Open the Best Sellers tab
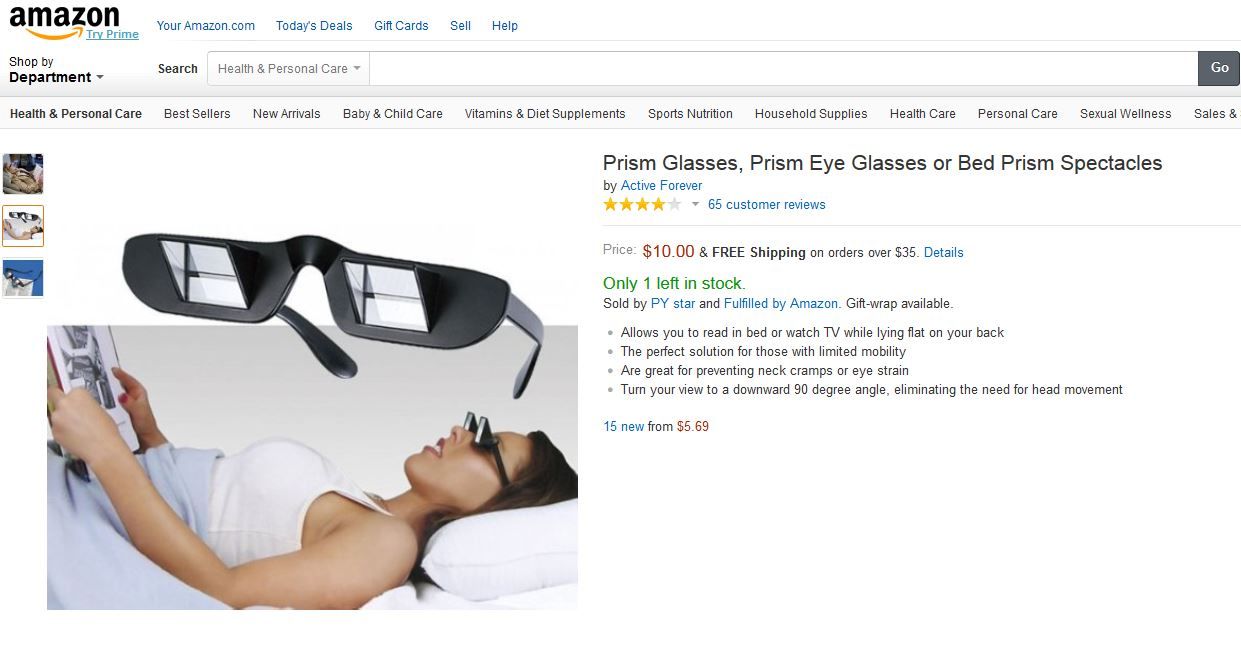This screenshot has width=1241, height=669. (197, 114)
